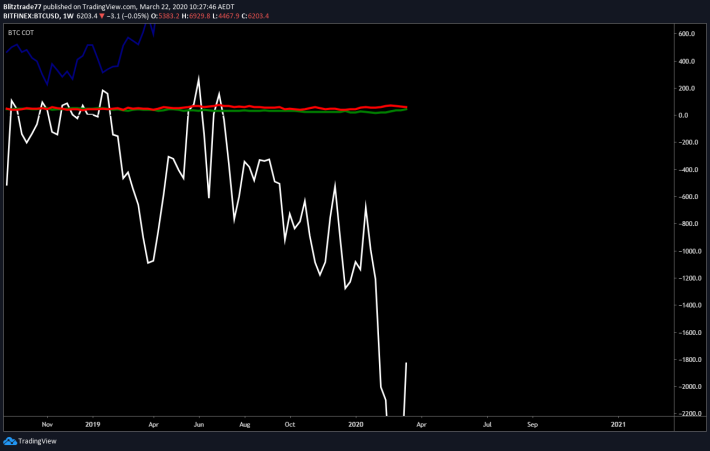
Task: Click the Jul label on the time axis
Action: point(487,425)
